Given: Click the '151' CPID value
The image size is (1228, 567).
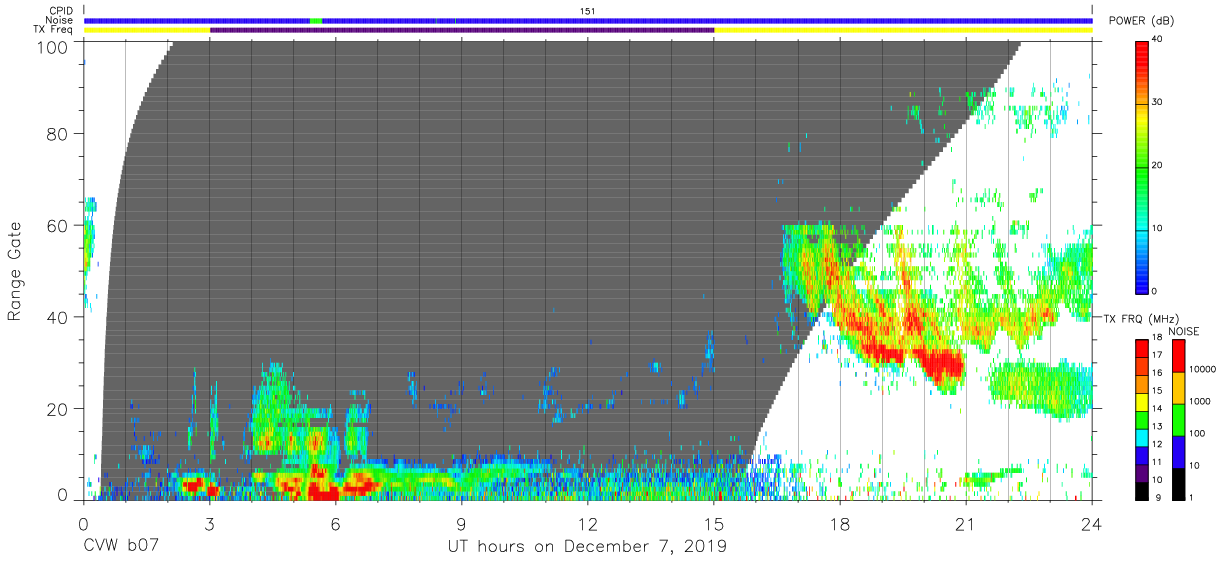Looking at the screenshot, I should coord(588,11).
